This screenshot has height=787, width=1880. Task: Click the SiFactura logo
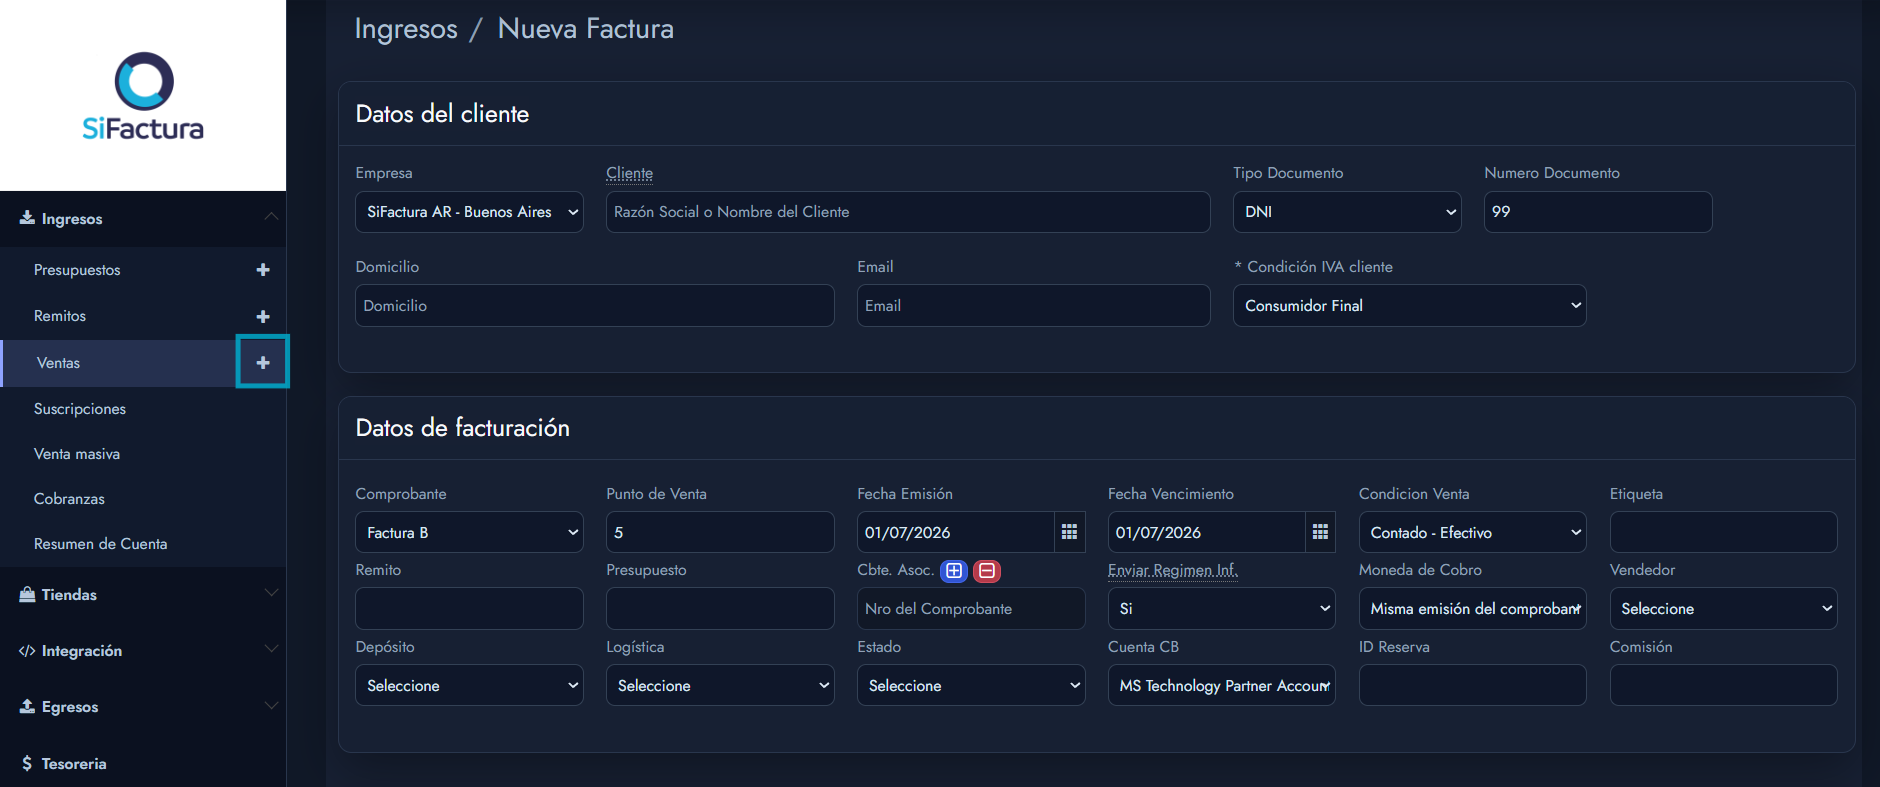pos(143,96)
